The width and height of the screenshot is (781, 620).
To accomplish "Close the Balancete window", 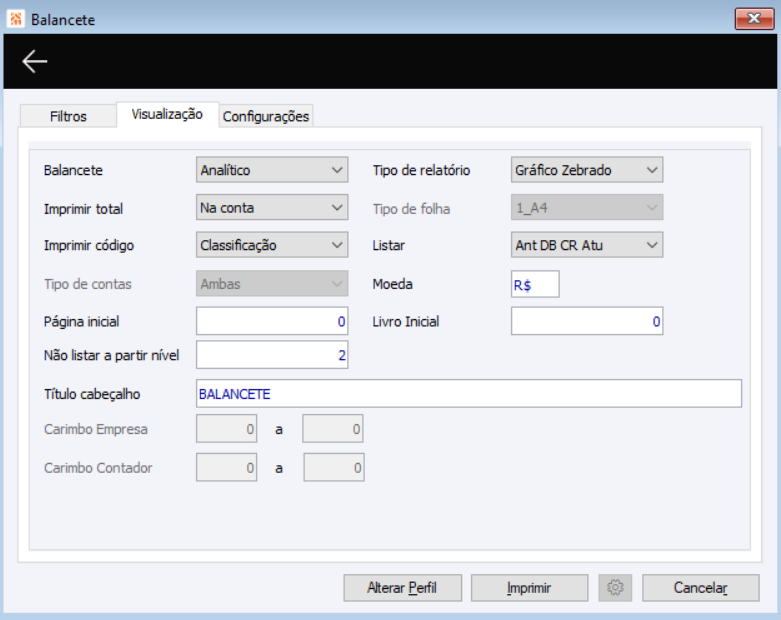I will click(754, 19).
